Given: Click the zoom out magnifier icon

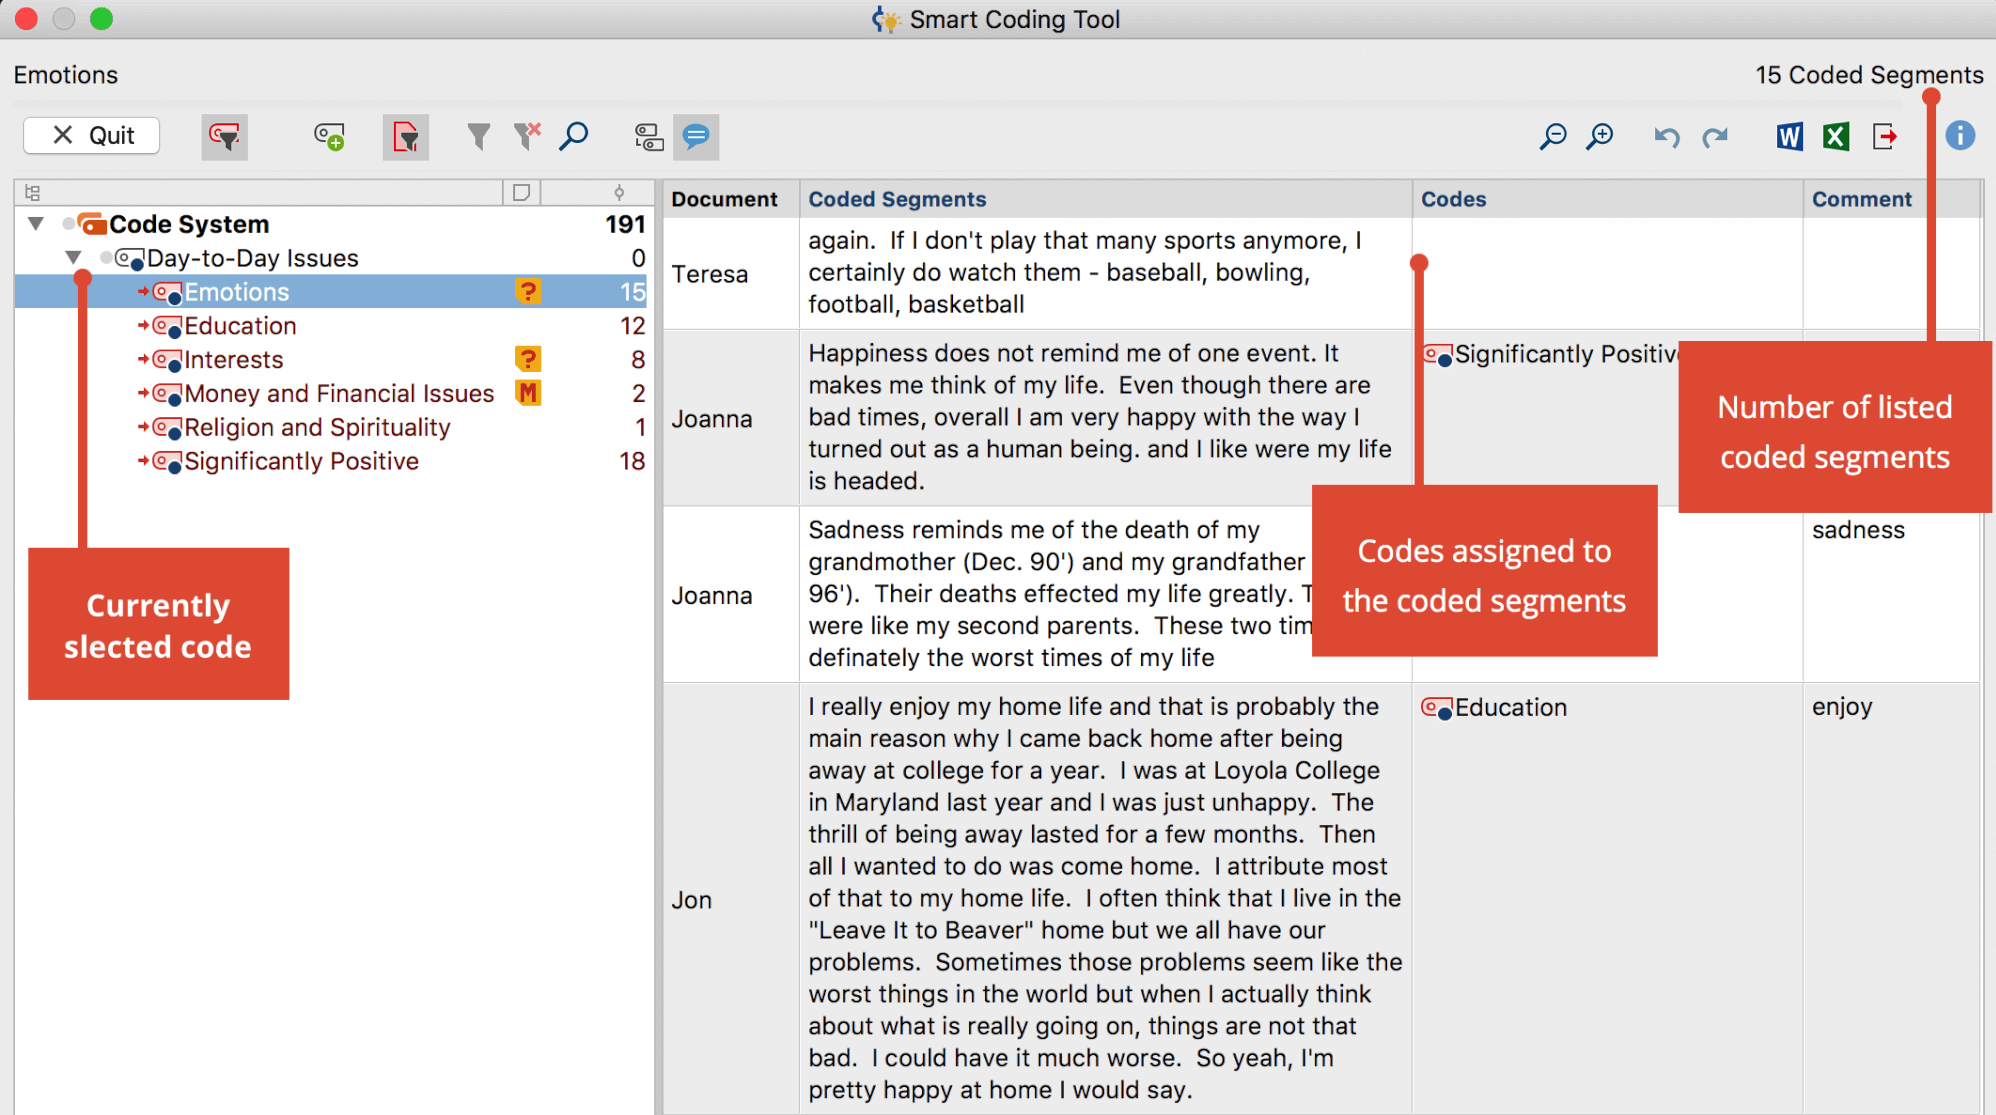Looking at the screenshot, I should click(1552, 136).
